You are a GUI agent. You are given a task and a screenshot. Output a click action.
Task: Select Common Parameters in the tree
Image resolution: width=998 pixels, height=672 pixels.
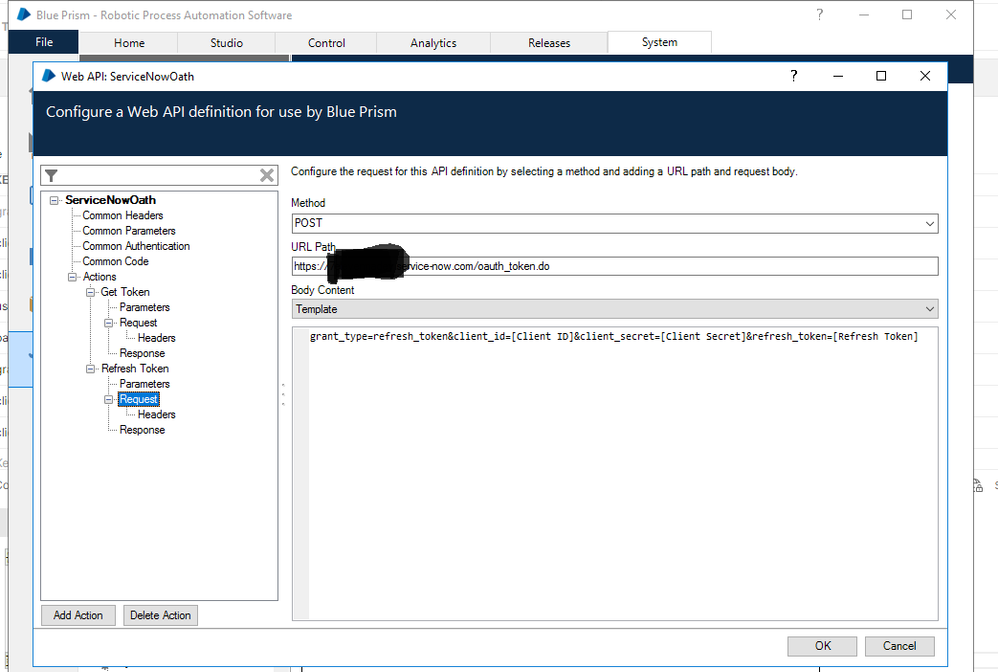pyautogui.click(x=129, y=230)
